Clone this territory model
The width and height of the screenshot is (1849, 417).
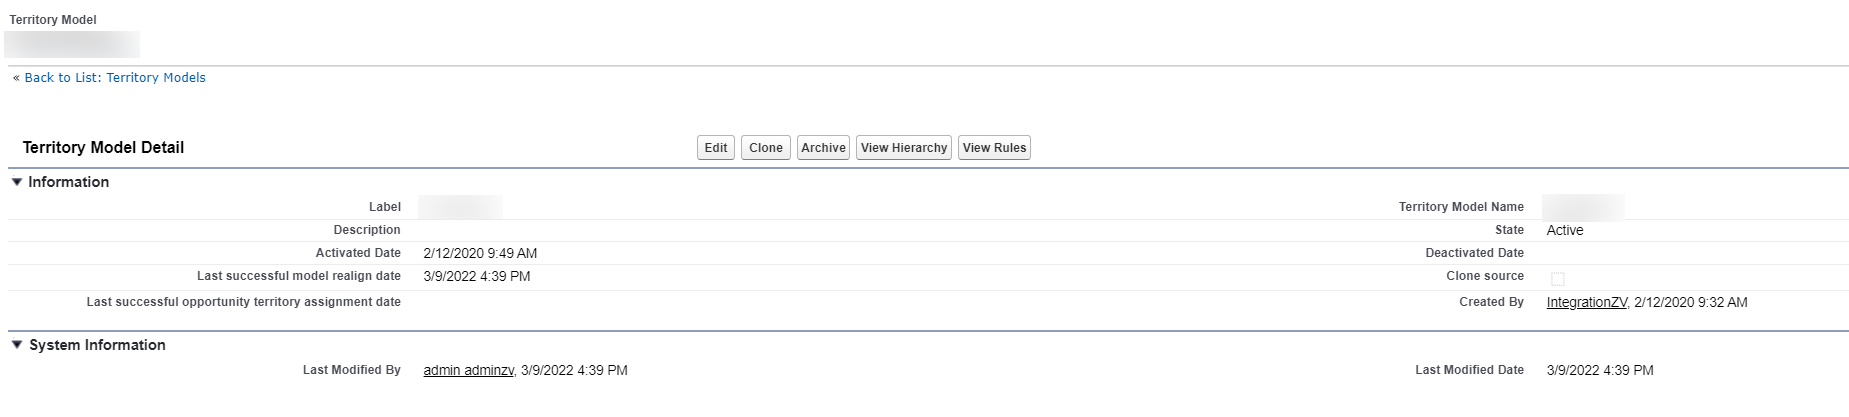pos(766,148)
